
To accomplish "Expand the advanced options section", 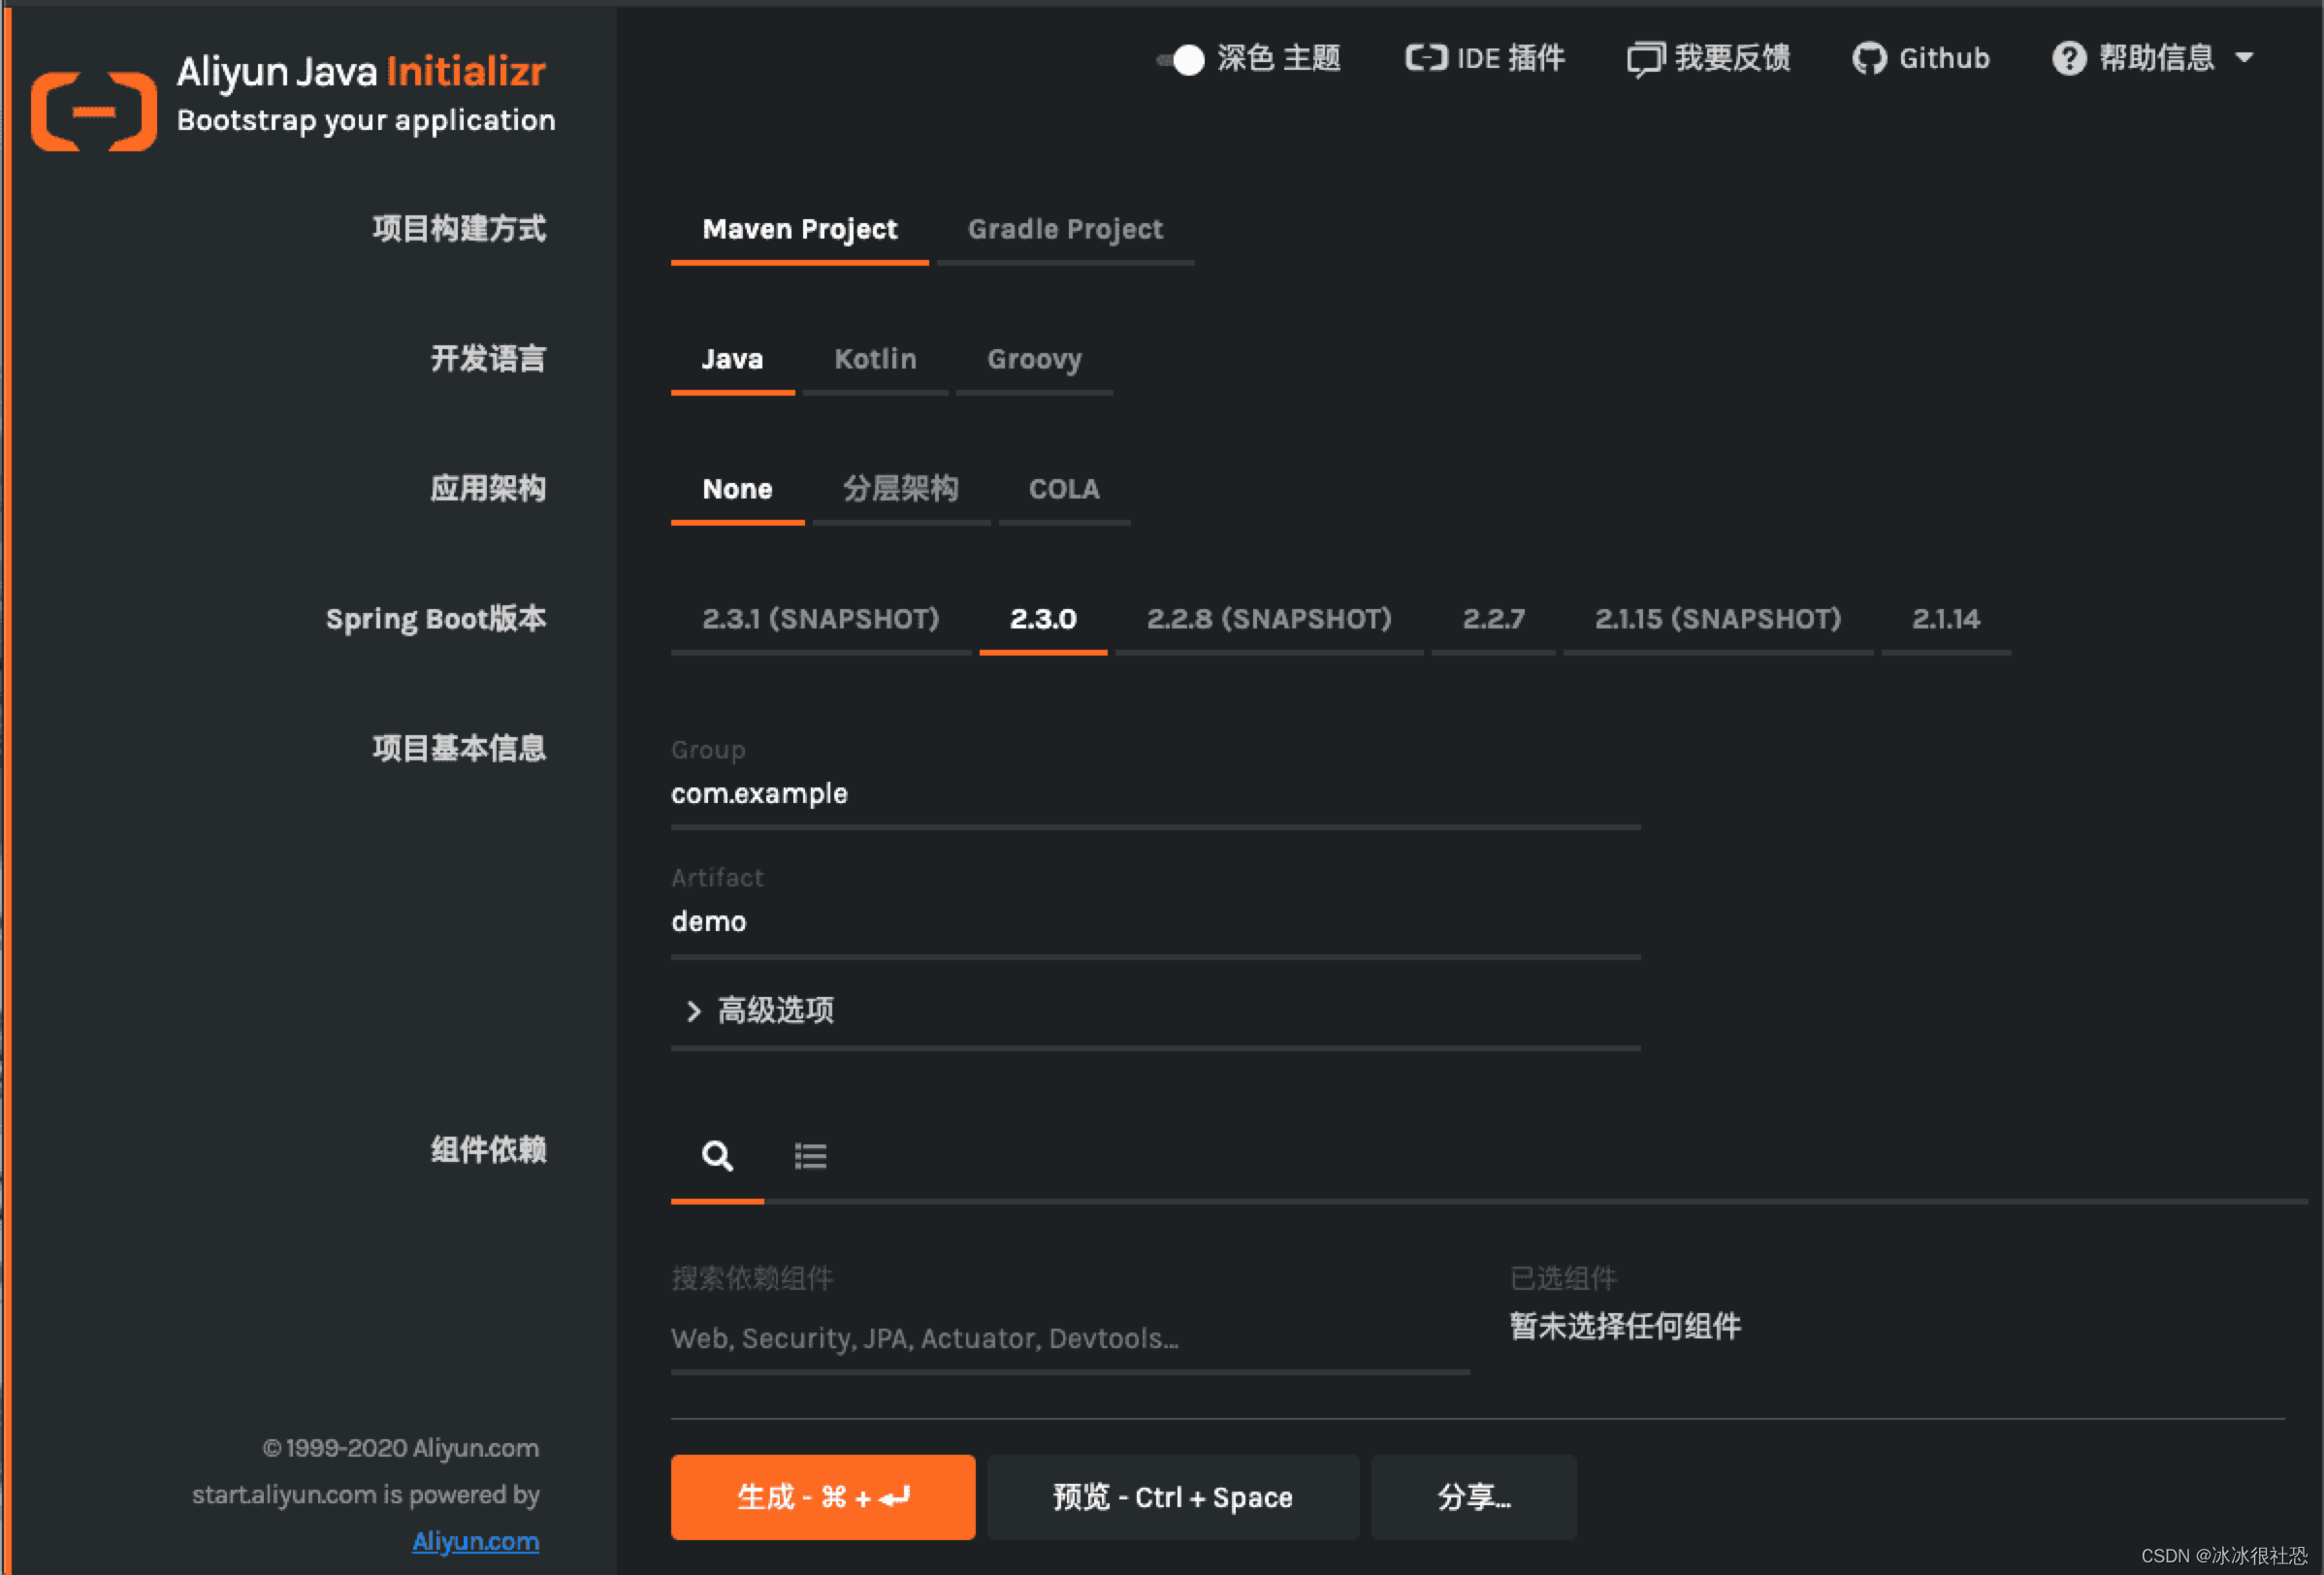I will coord(774,1010).
